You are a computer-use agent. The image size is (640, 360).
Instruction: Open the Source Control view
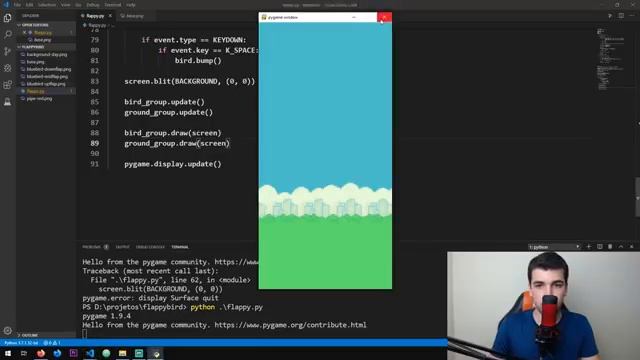pyautogui.click(x=7, y=51)
